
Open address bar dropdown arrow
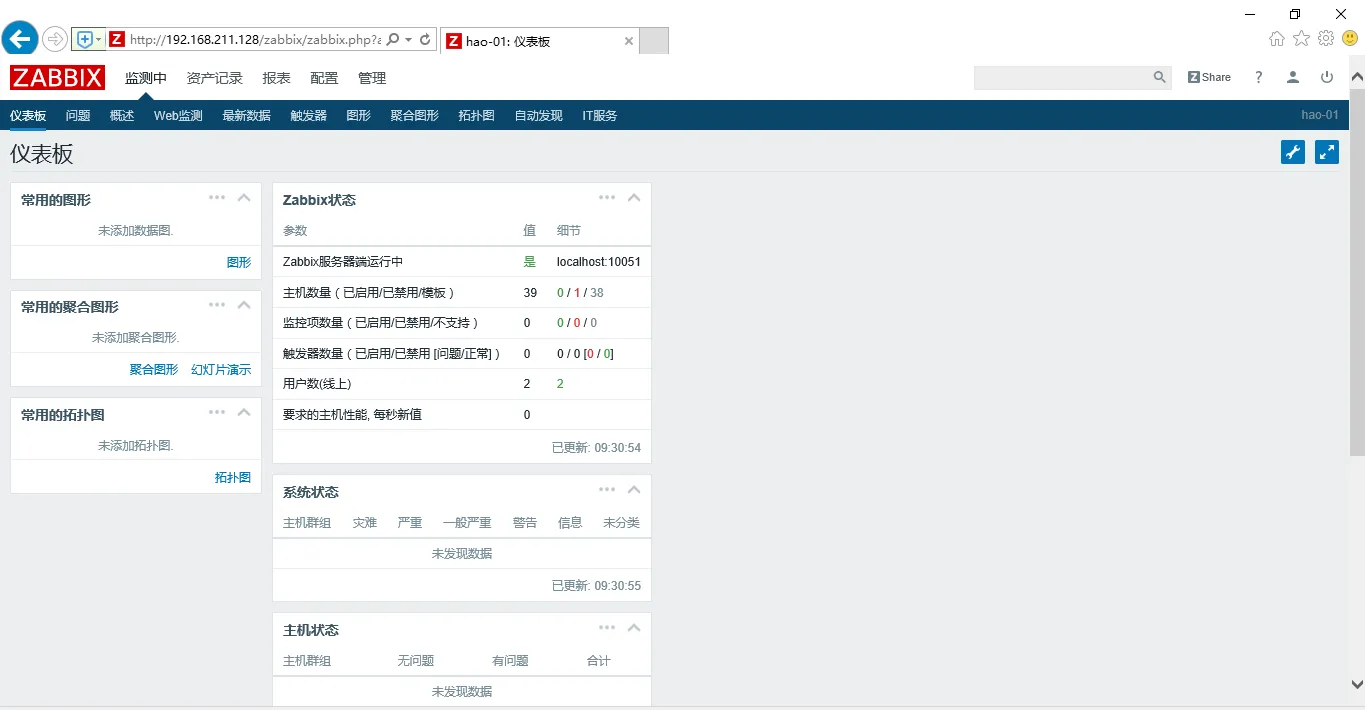pos(409,40)
